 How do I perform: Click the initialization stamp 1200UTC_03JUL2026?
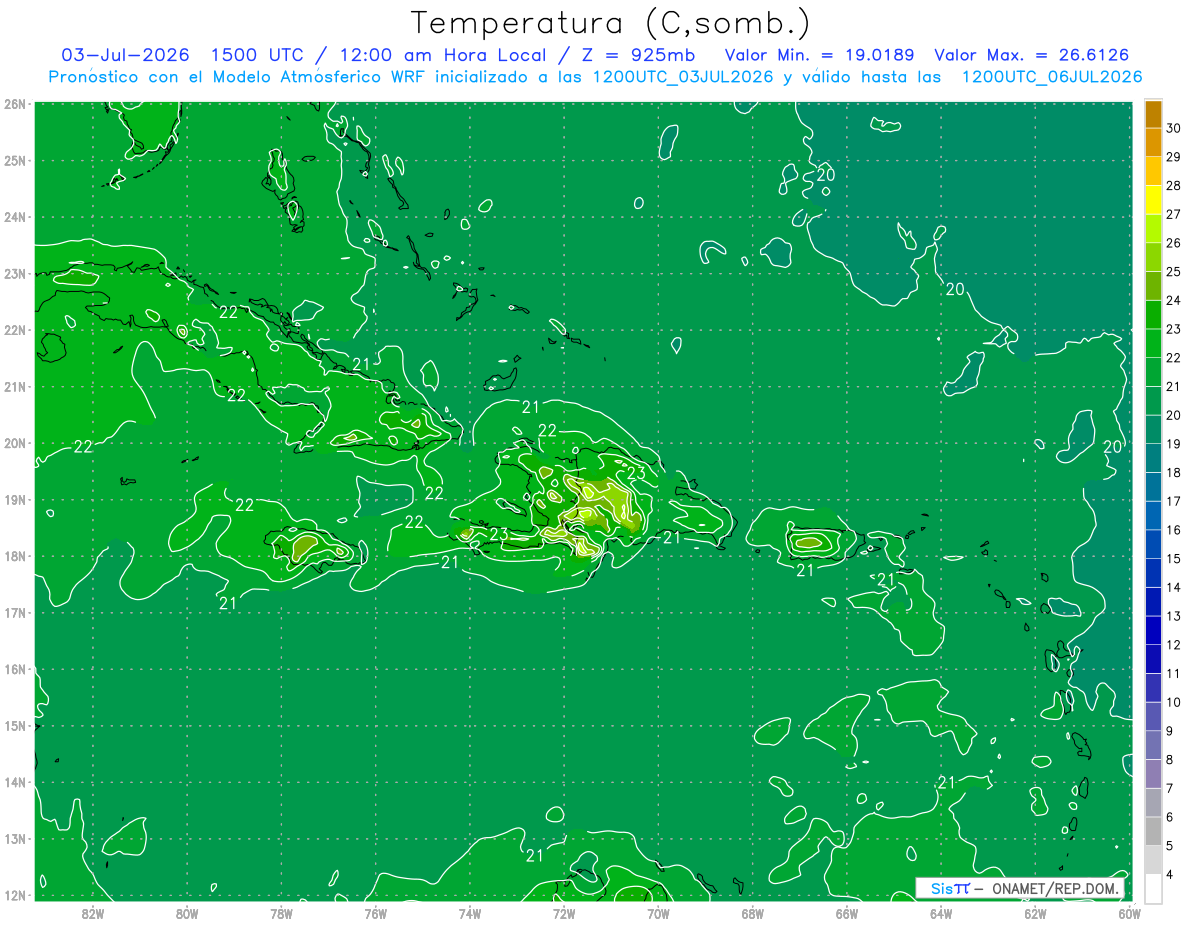coord(683,77)
